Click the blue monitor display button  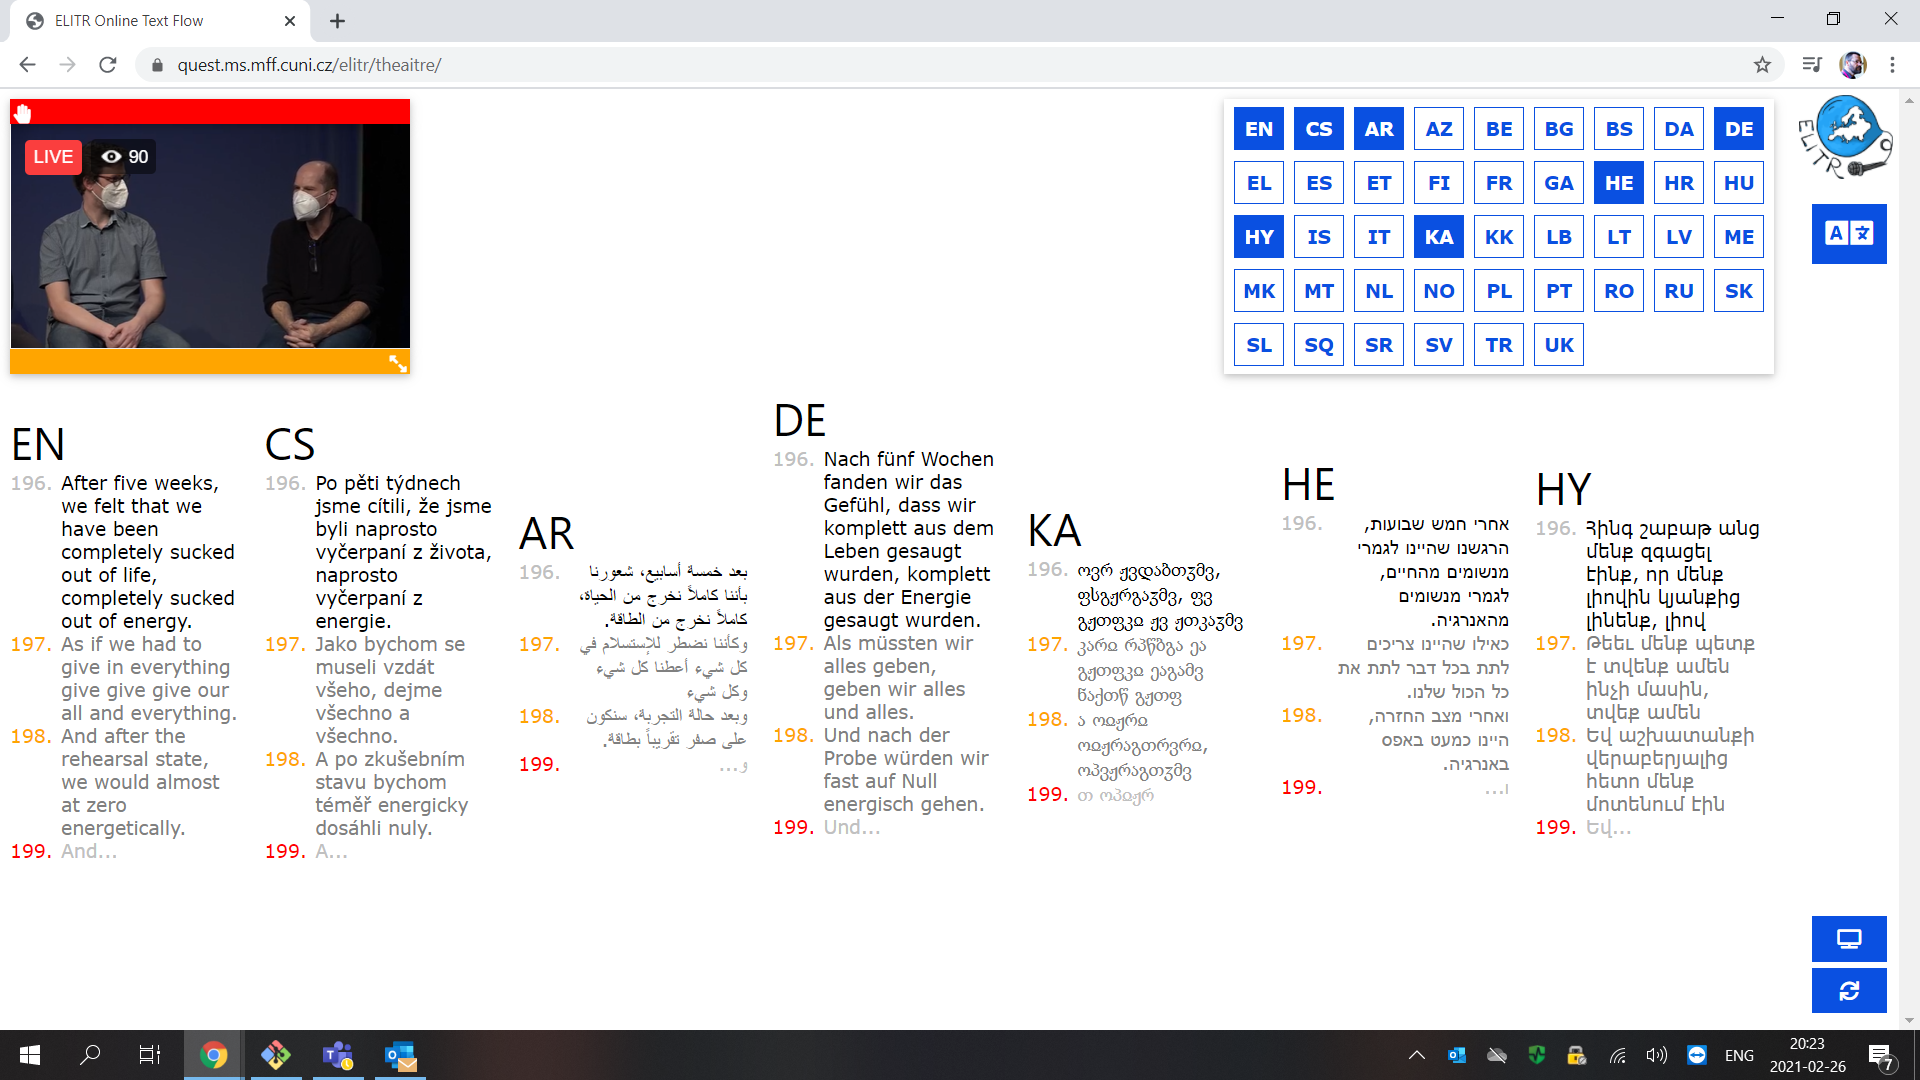(1848, 939)
